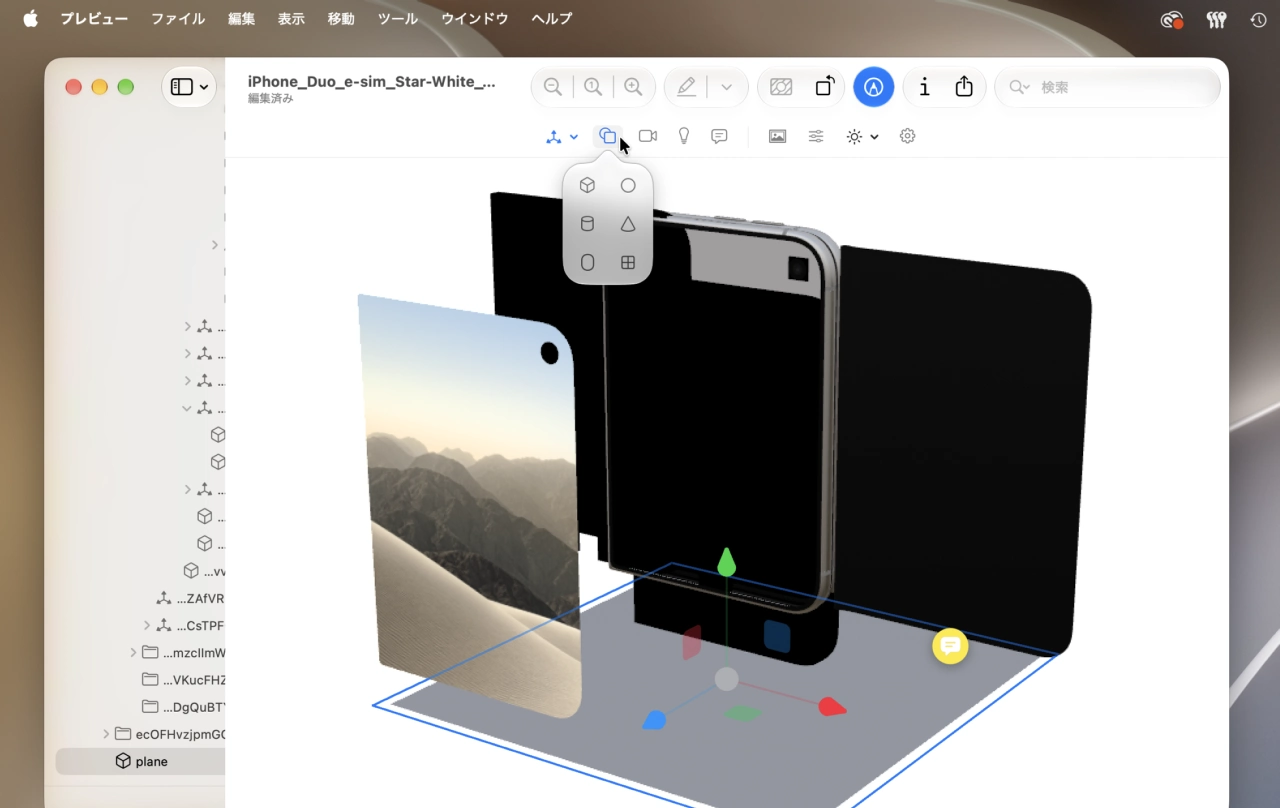The width and height of the screenshot is (1280, 808).
Task: Select the sphere primitive in the shapes popover
Action: coord(628,185)
